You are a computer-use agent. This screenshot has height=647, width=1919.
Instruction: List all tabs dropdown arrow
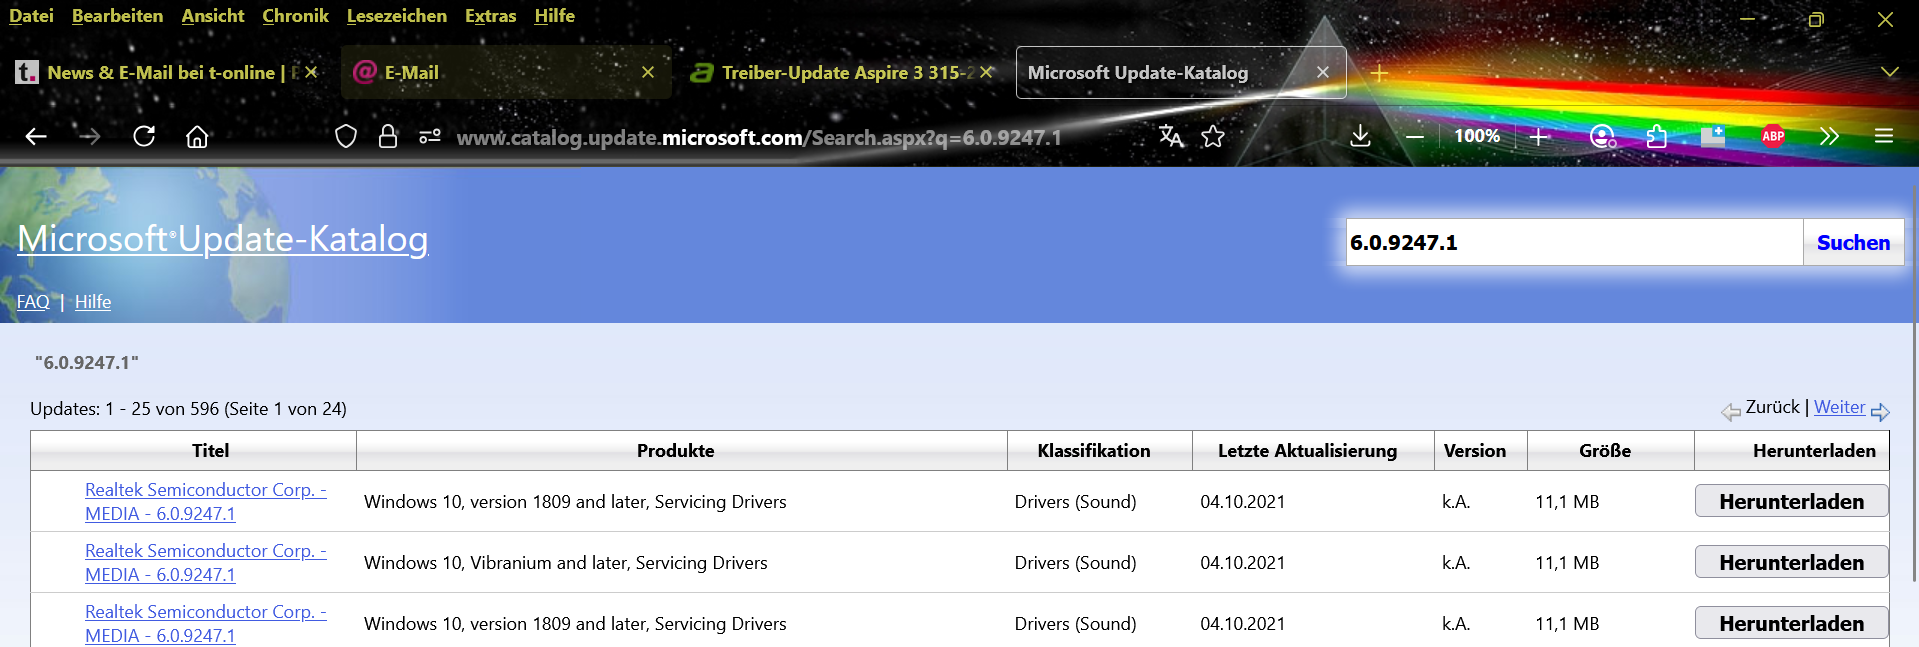(x=1889, y=72)
